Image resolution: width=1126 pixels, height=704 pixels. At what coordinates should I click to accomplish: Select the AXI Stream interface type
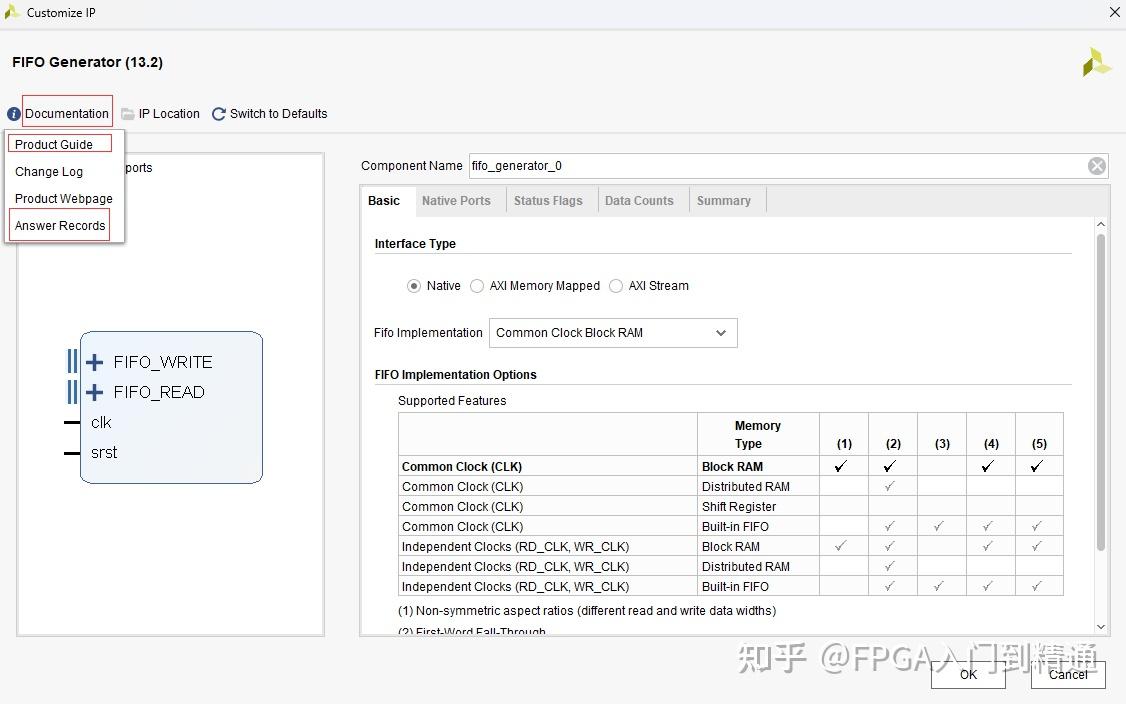point(616,286)
